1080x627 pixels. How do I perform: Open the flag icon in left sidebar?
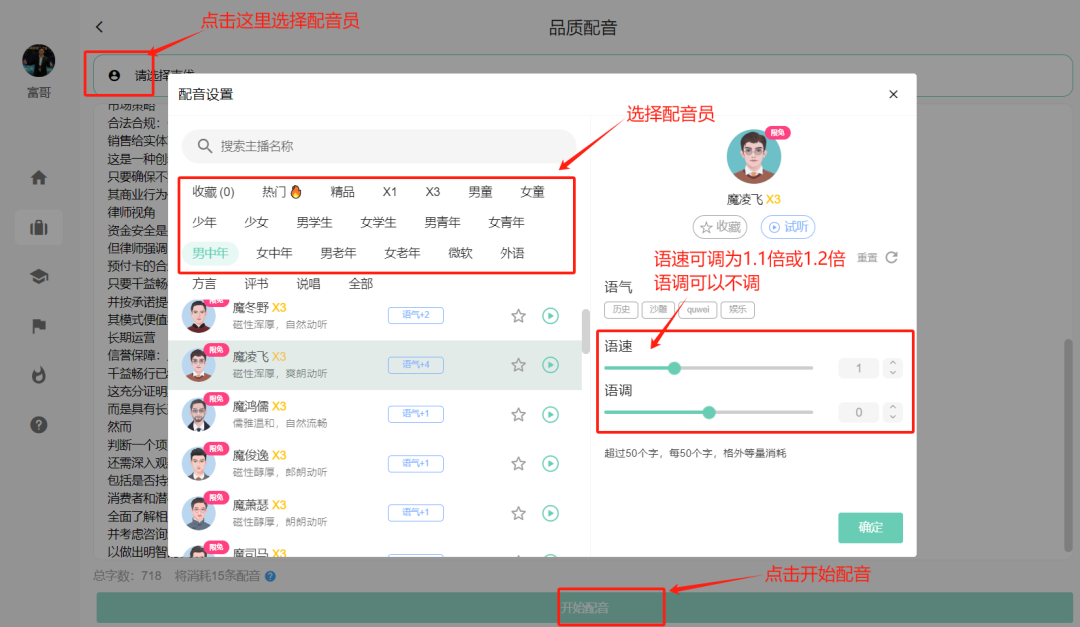(39, 326)
